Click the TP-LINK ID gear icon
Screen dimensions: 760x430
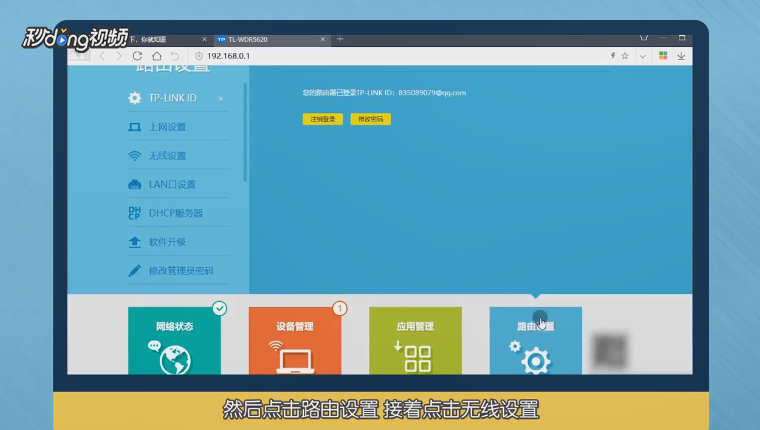click(134, 98)
